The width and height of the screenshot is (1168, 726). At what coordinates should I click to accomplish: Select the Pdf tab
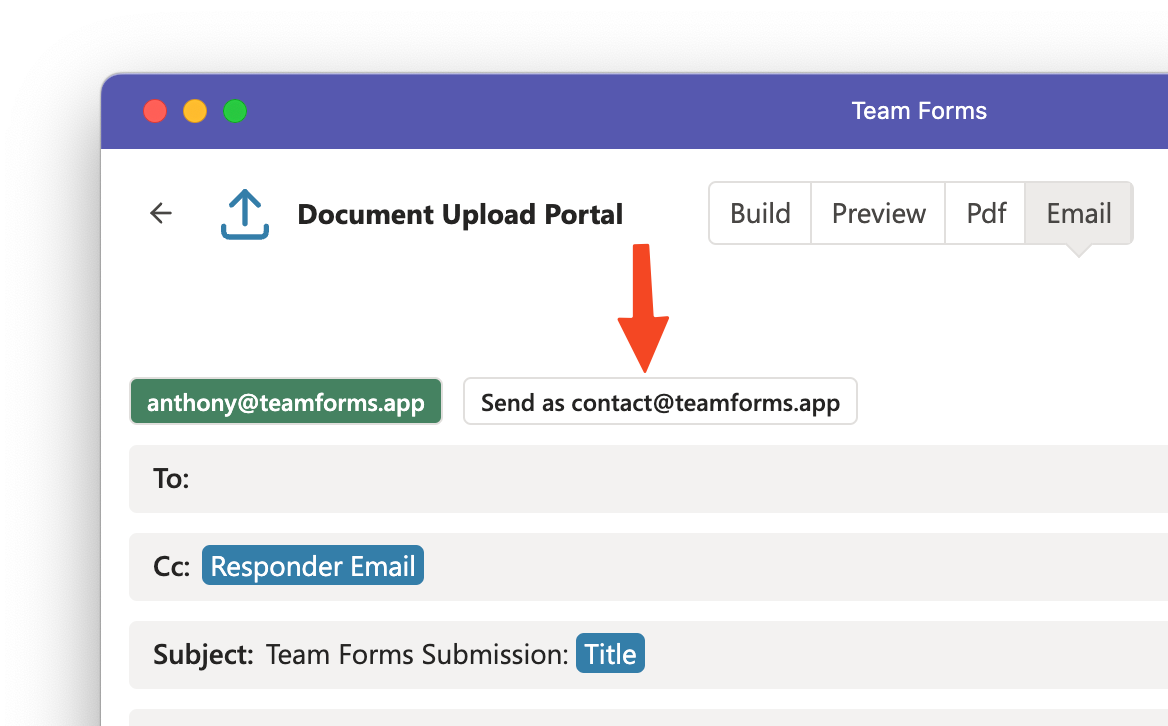point(986,214)
